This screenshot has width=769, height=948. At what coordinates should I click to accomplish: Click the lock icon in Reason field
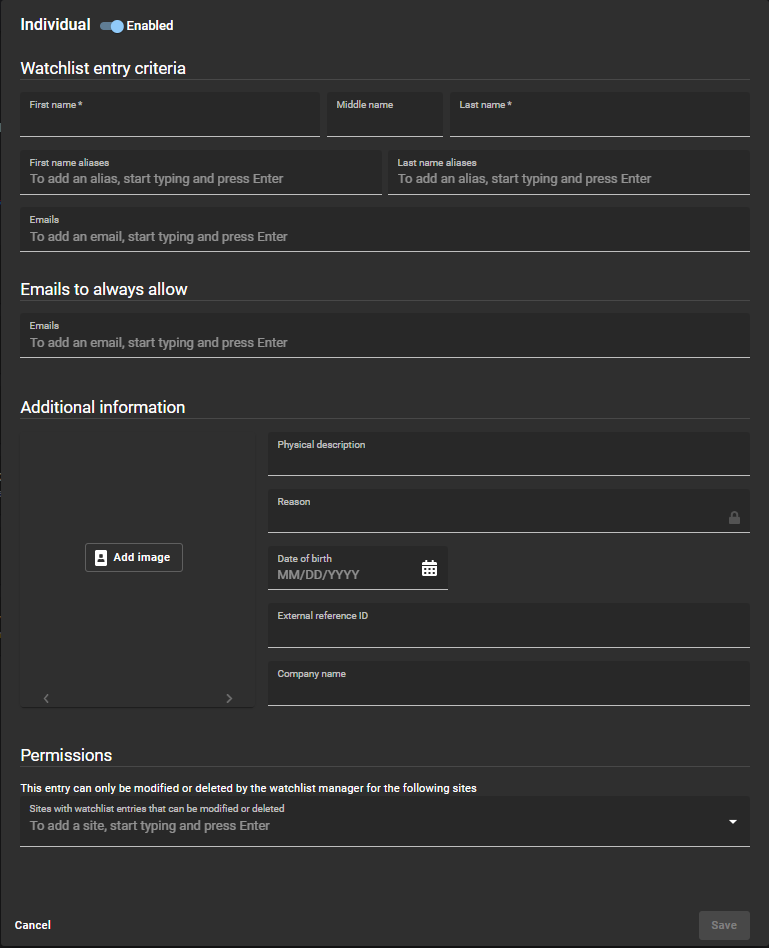[x=734, y=518]
